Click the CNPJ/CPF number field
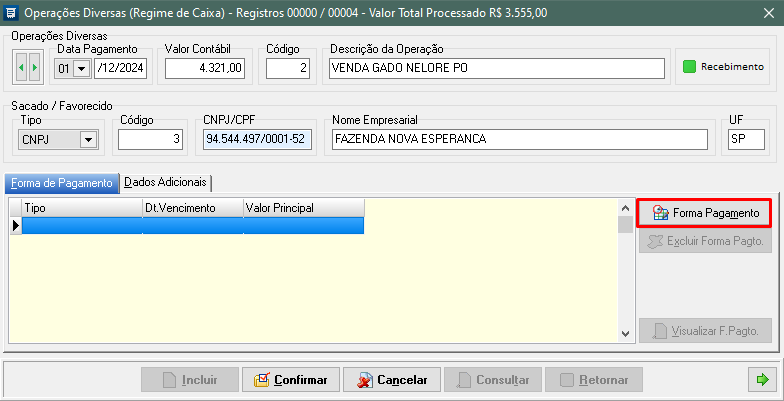Screen dimensions: 784x401 [x=257, y=140]
